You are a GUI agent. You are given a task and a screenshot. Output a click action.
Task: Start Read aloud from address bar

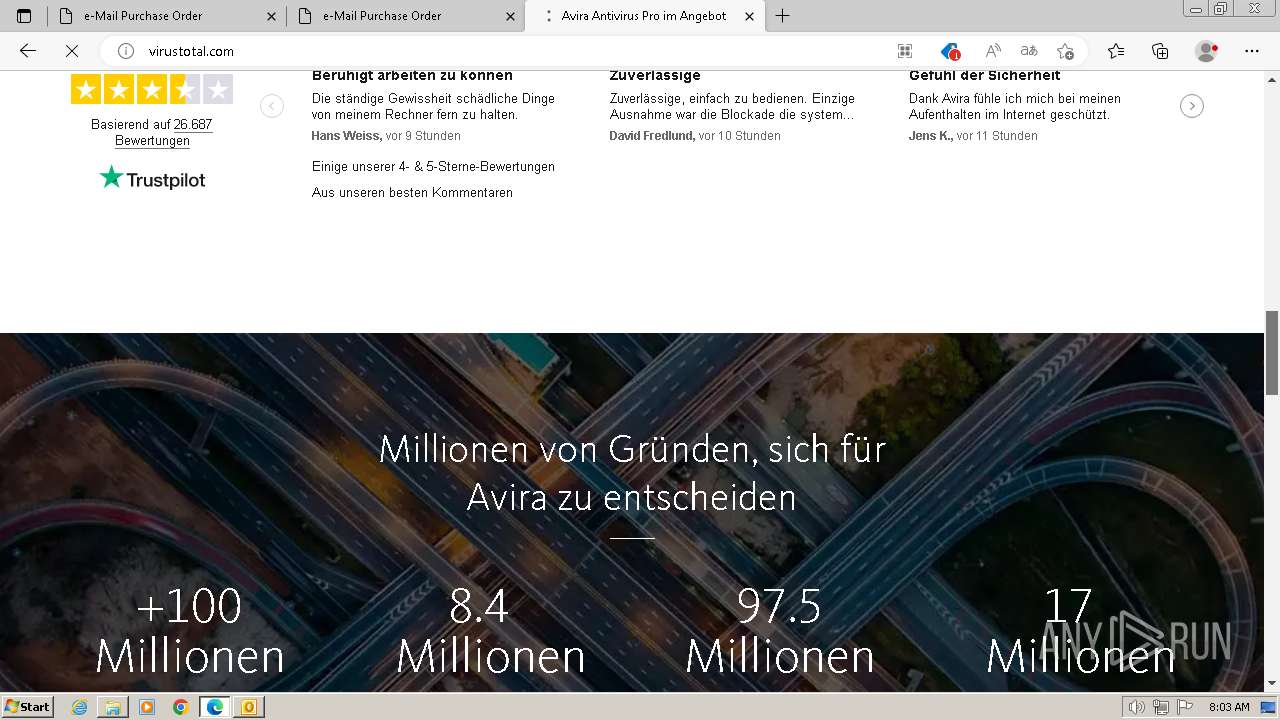point(993,51)
